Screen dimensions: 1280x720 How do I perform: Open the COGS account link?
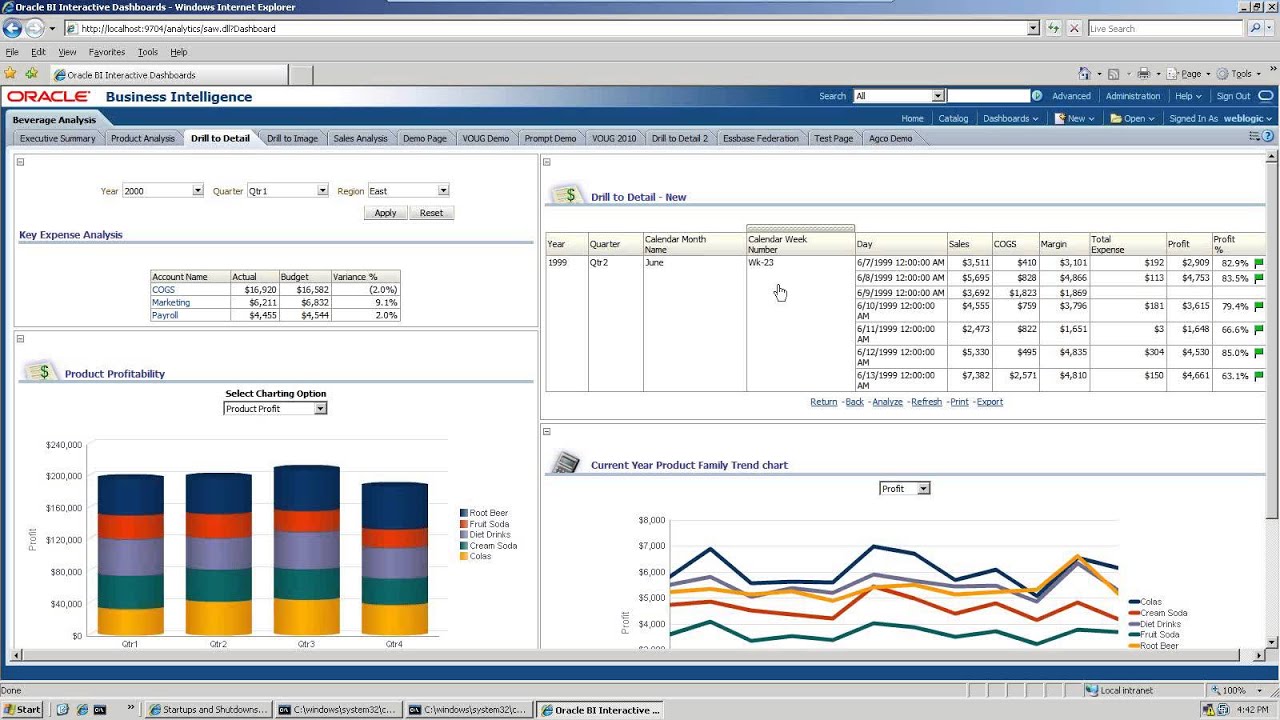pyautogui.click(x=163, y=290)
